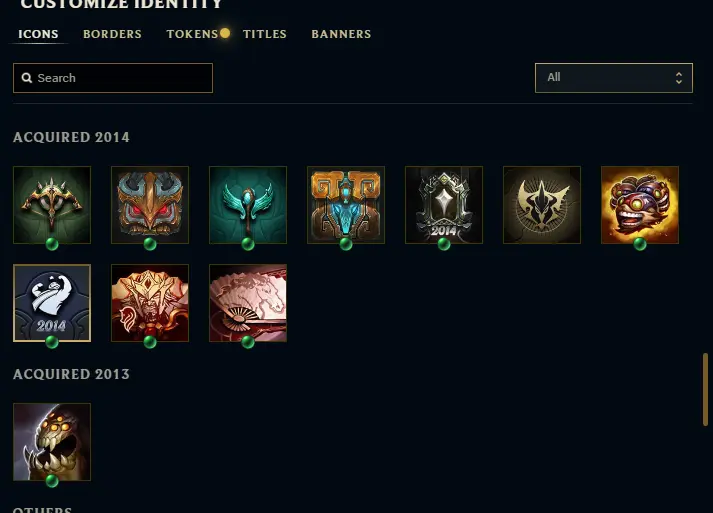This screenshot has width=713, height=513.
Task: Go to the Titles tab
Action: click(265, 34)
